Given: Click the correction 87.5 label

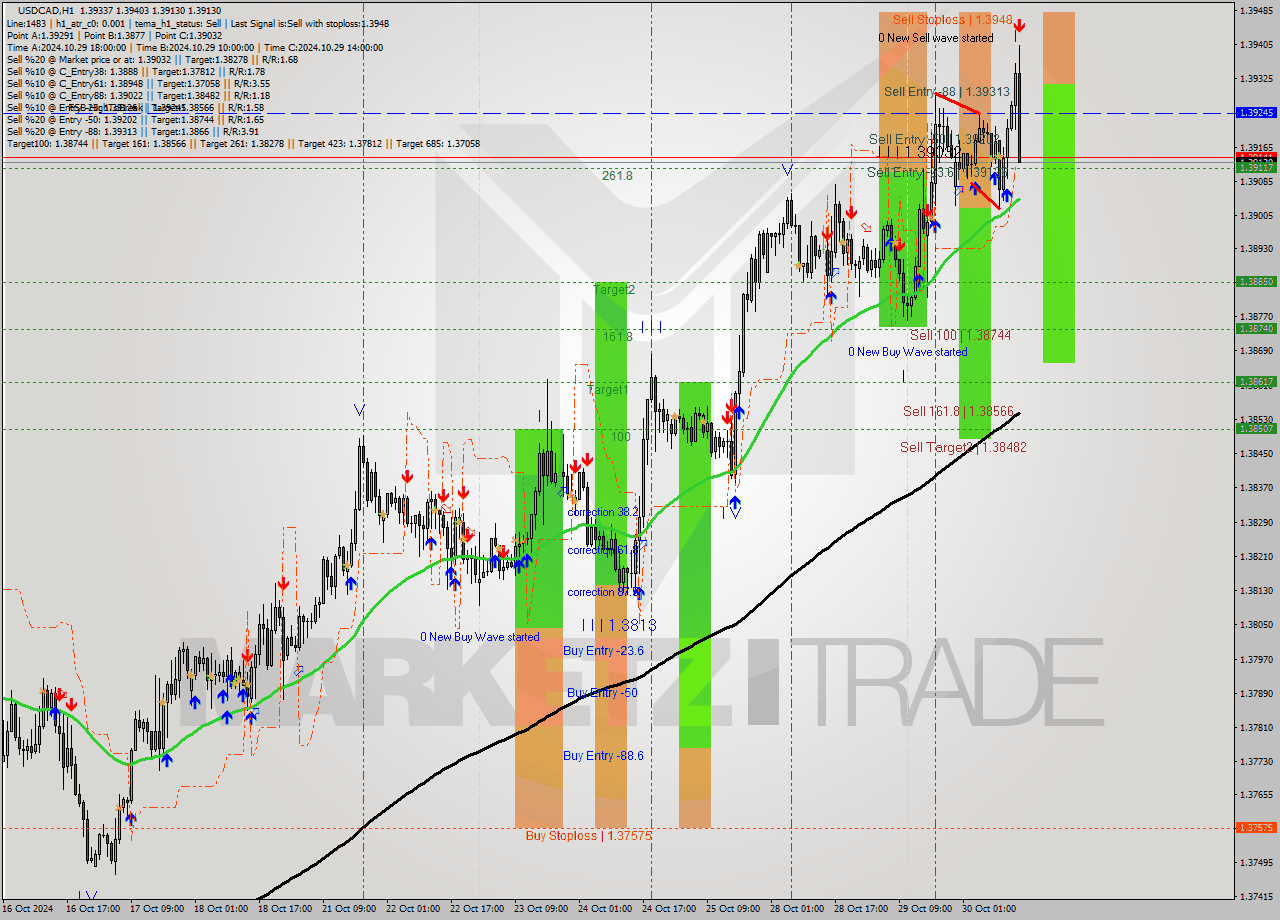Looking at the screenshot, I should pos(604,592).
